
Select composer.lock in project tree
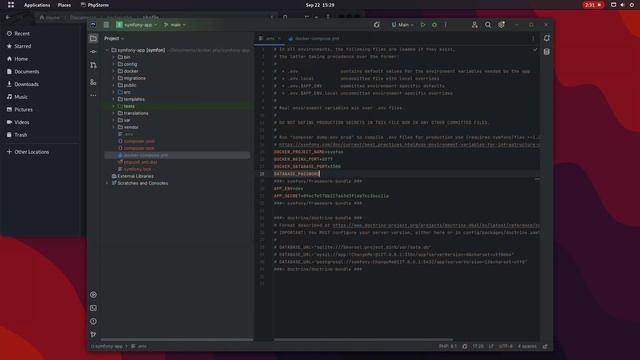pyautogui.click(x=139, y=148)
